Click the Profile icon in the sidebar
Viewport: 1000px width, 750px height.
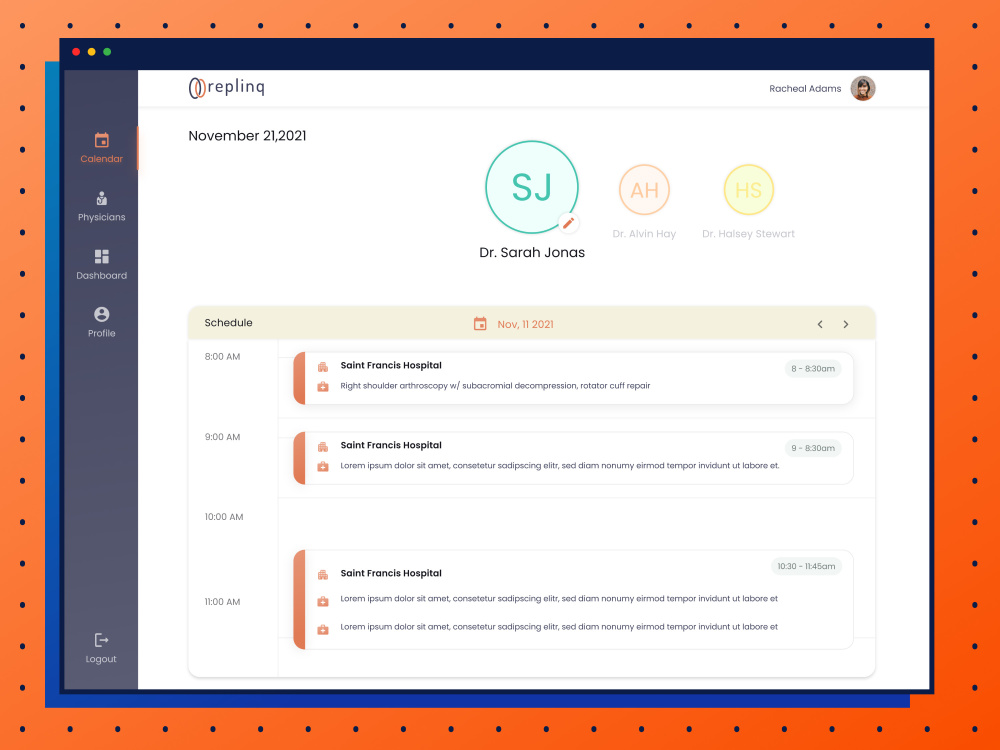101,316
